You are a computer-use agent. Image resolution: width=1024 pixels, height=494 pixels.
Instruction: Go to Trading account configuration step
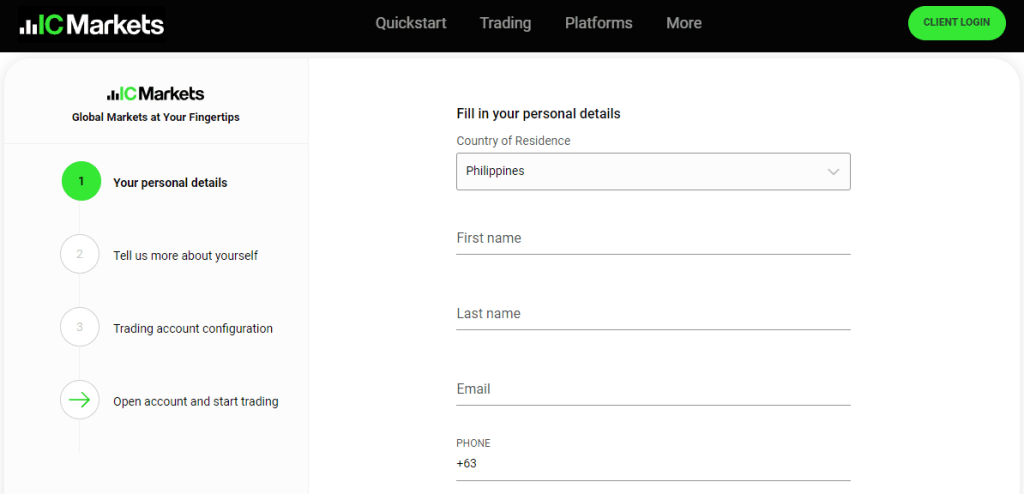point(193,329)
